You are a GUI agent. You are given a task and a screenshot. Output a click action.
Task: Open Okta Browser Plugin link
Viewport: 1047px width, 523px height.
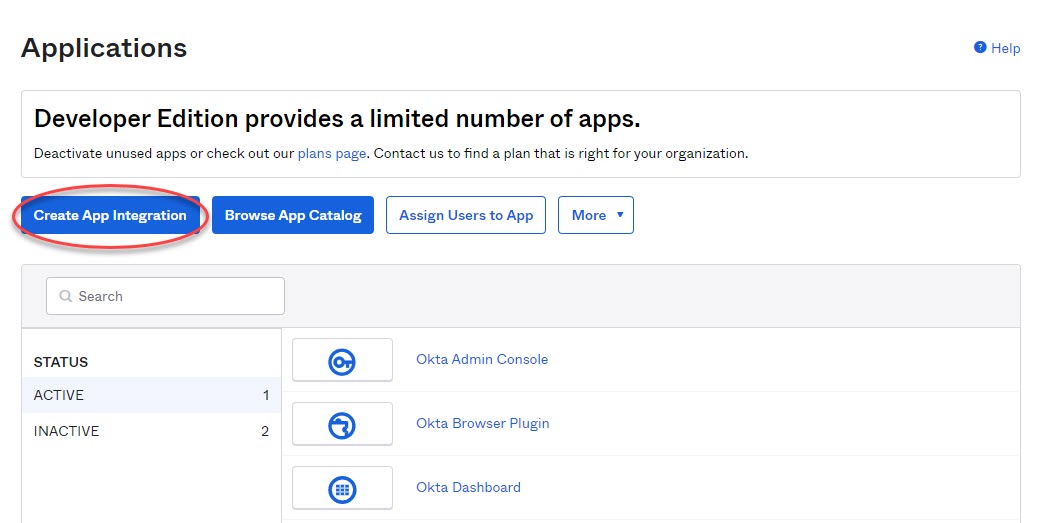click(483, 423)
